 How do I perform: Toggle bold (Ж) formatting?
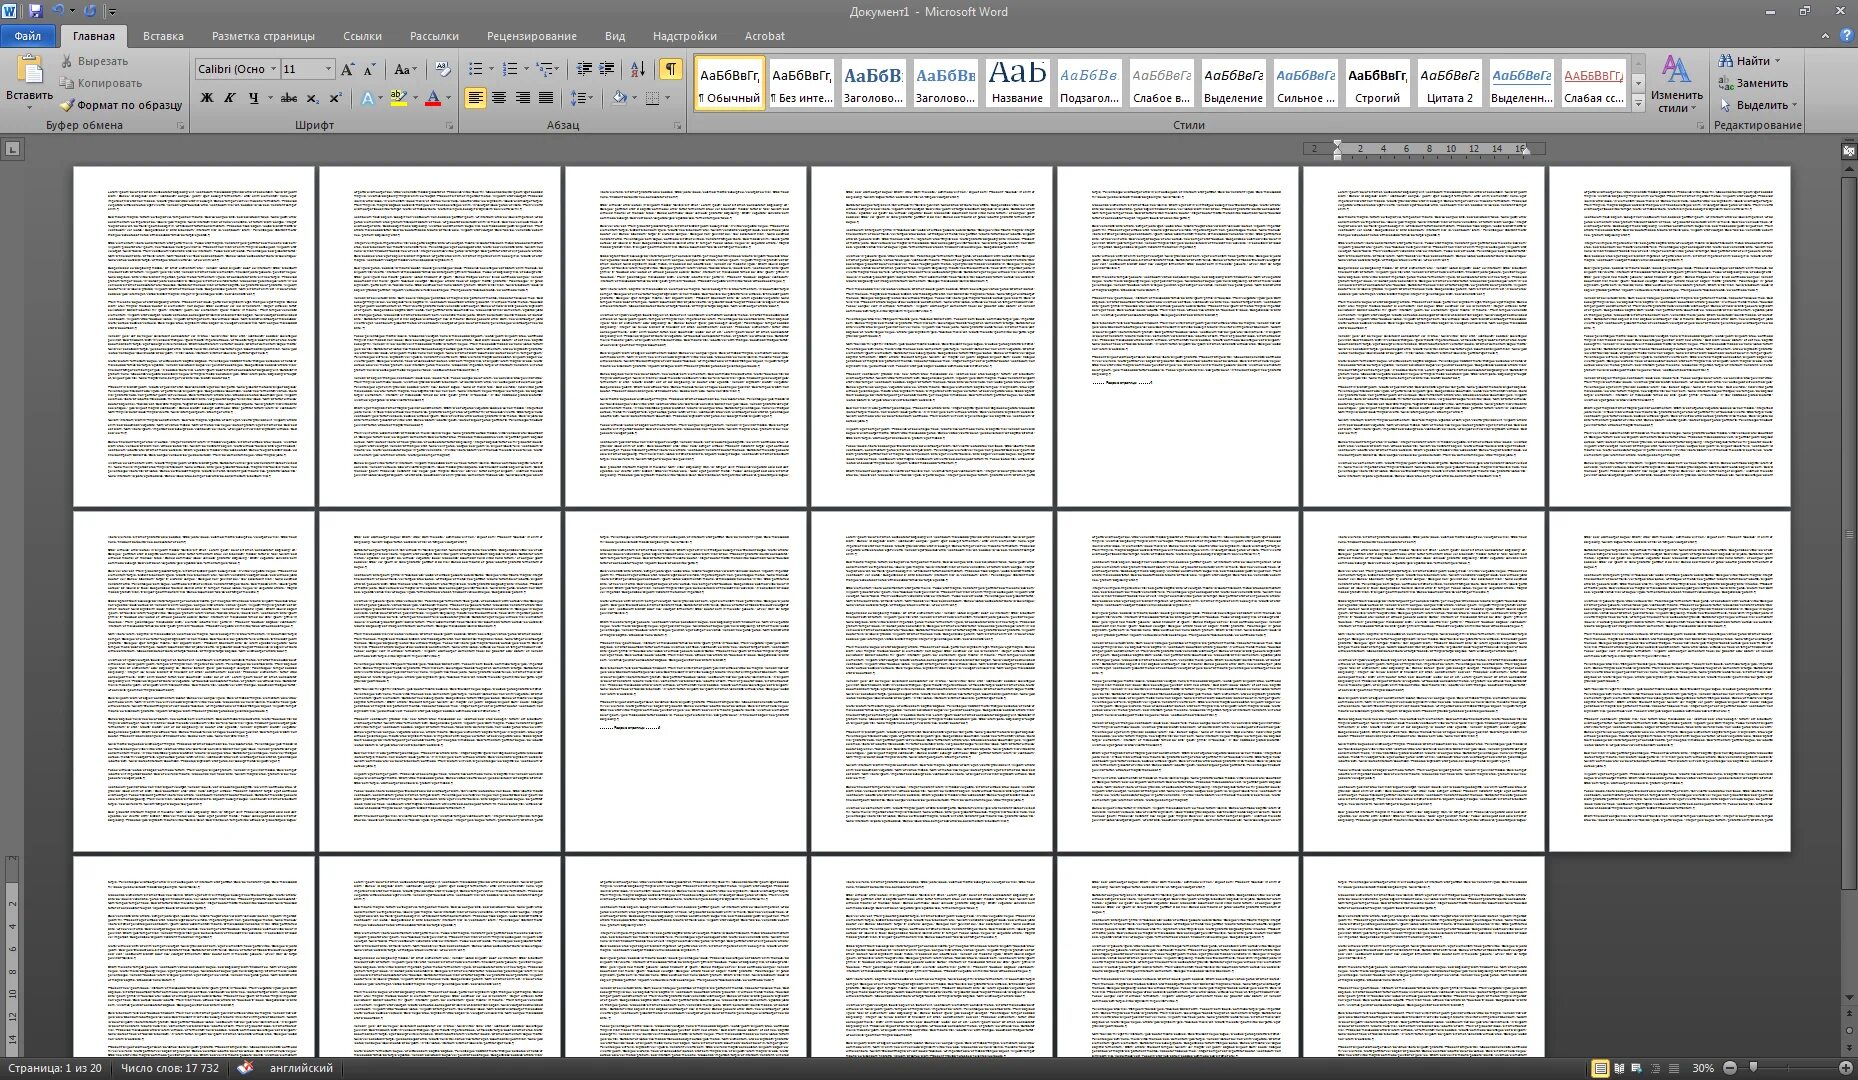click(207, 98)
